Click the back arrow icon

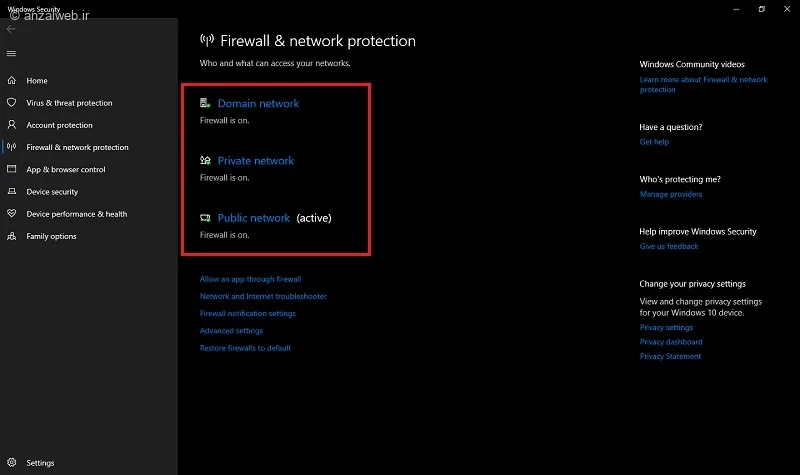11,30
